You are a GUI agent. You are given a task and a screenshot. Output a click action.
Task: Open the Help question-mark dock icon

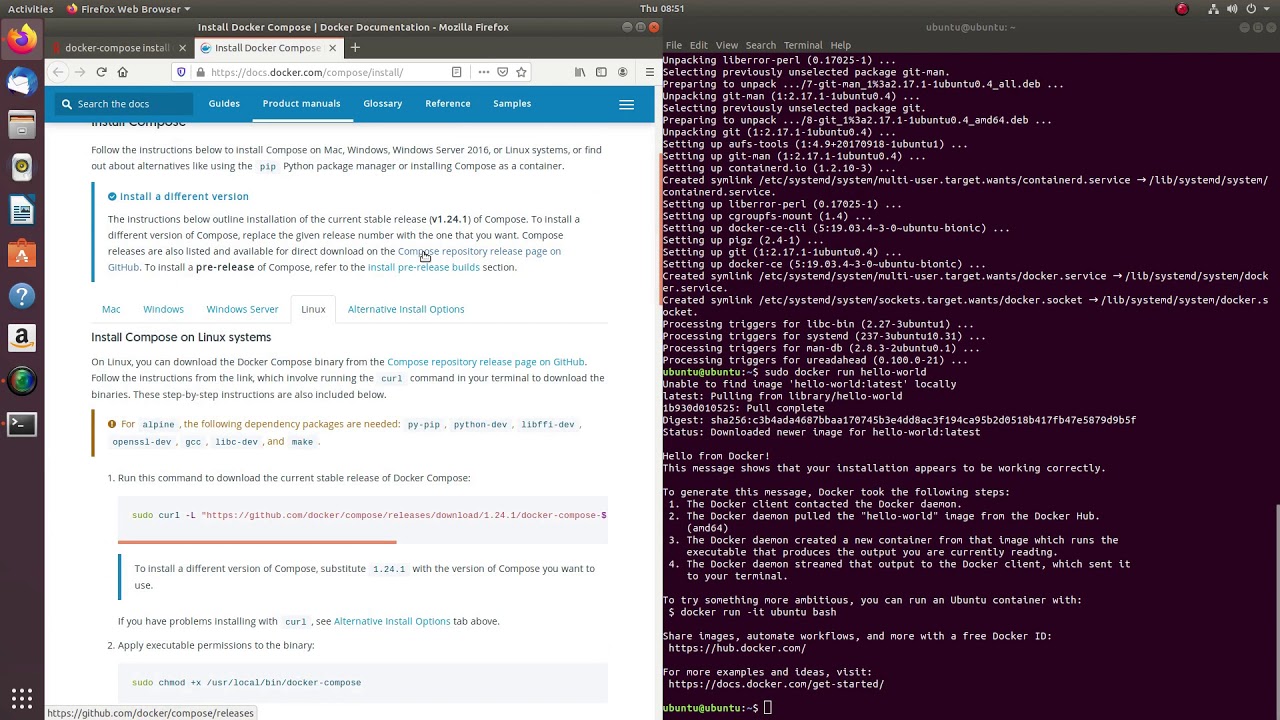[21, 296]
